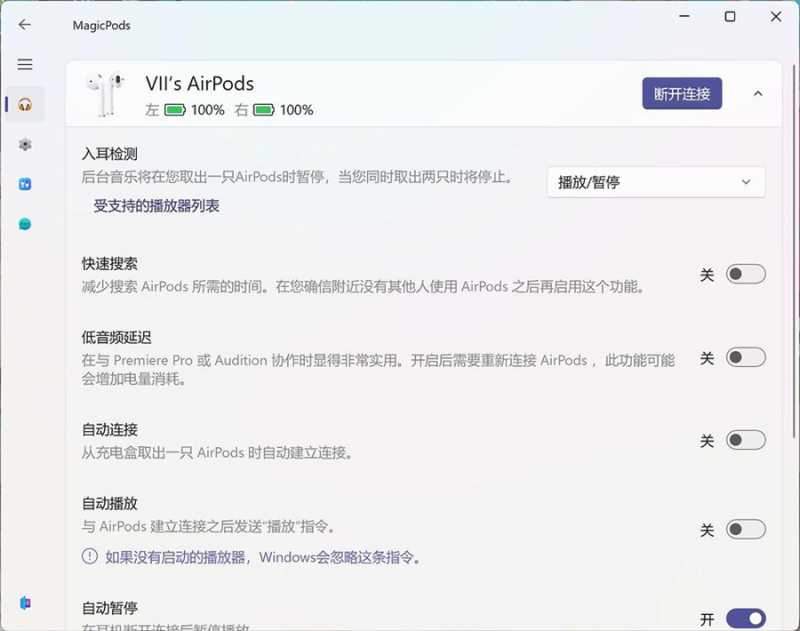The height and width of the screenshot is (631, 800).
Task: Enable the 自动播放 switch
Action: [x=745, y=529]
